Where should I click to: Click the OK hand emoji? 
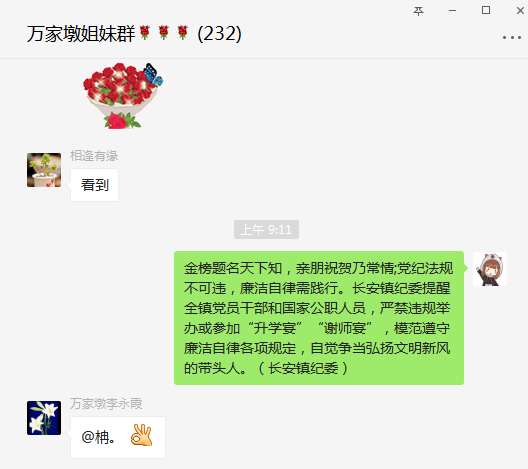141,436
